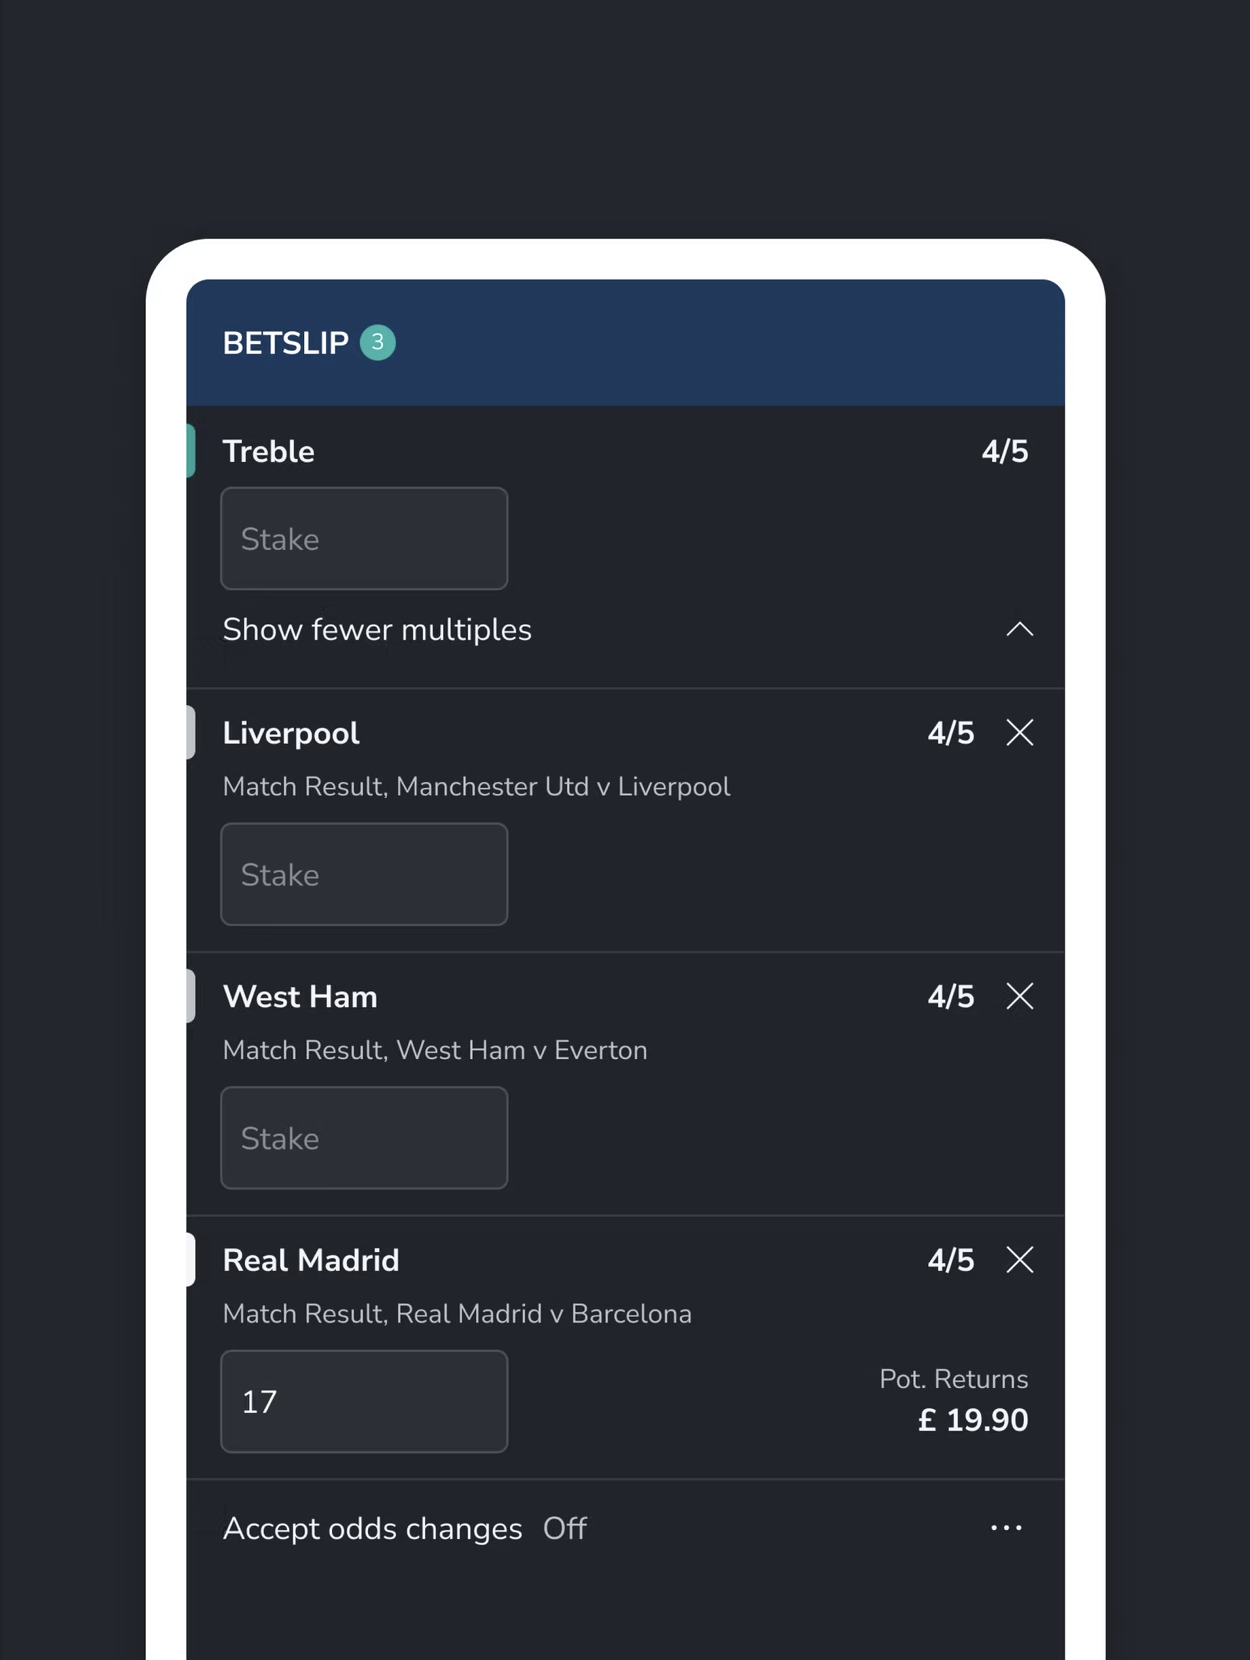Open the three-dots options menu
This screenshot has width=1250, height=1660.
[1006, 1528]
